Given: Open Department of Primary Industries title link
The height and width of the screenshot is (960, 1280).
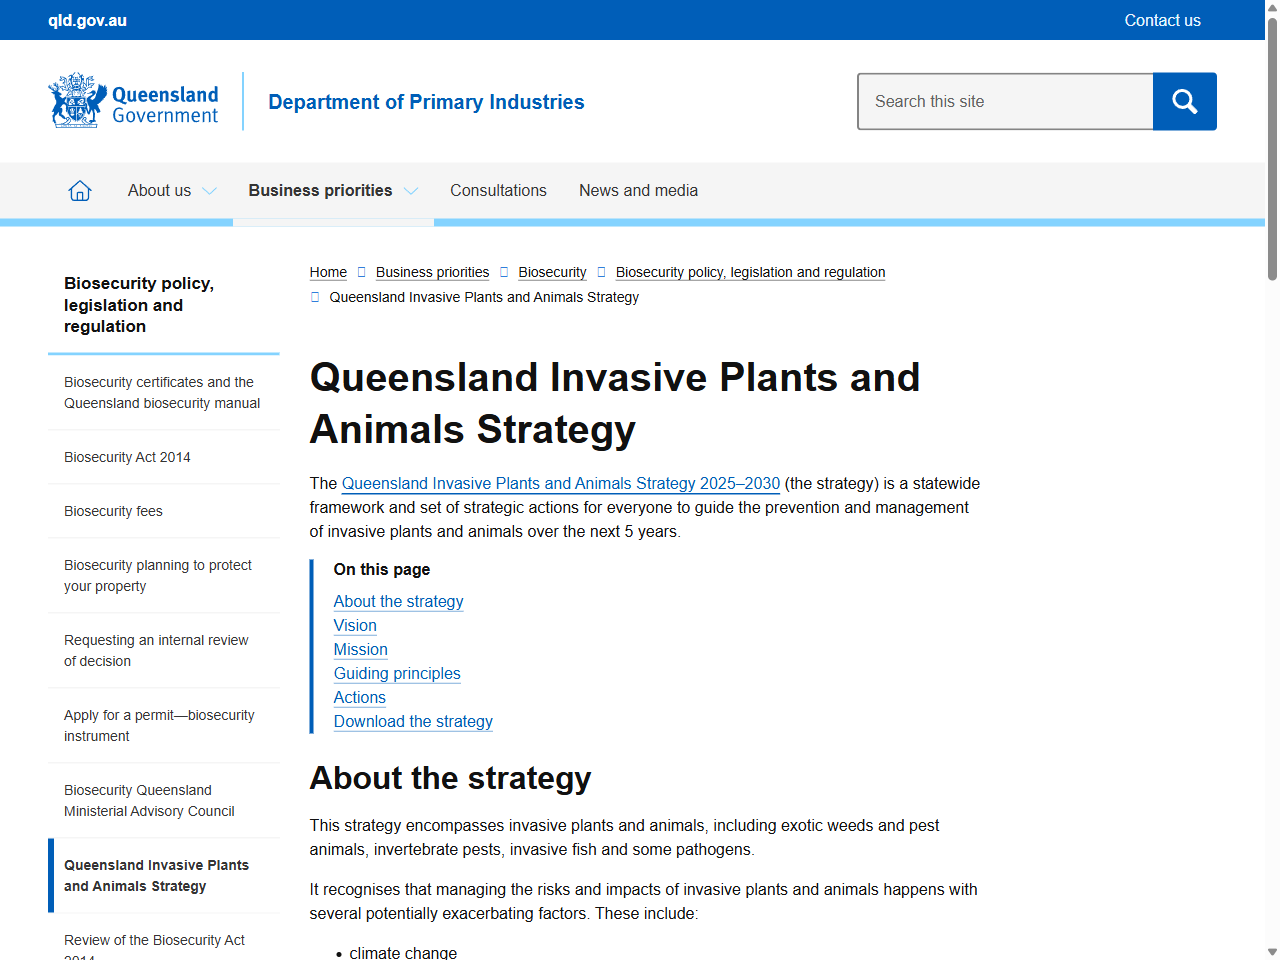Looking at the screenshot, I should pyautogui.click(x=426, y=102).
